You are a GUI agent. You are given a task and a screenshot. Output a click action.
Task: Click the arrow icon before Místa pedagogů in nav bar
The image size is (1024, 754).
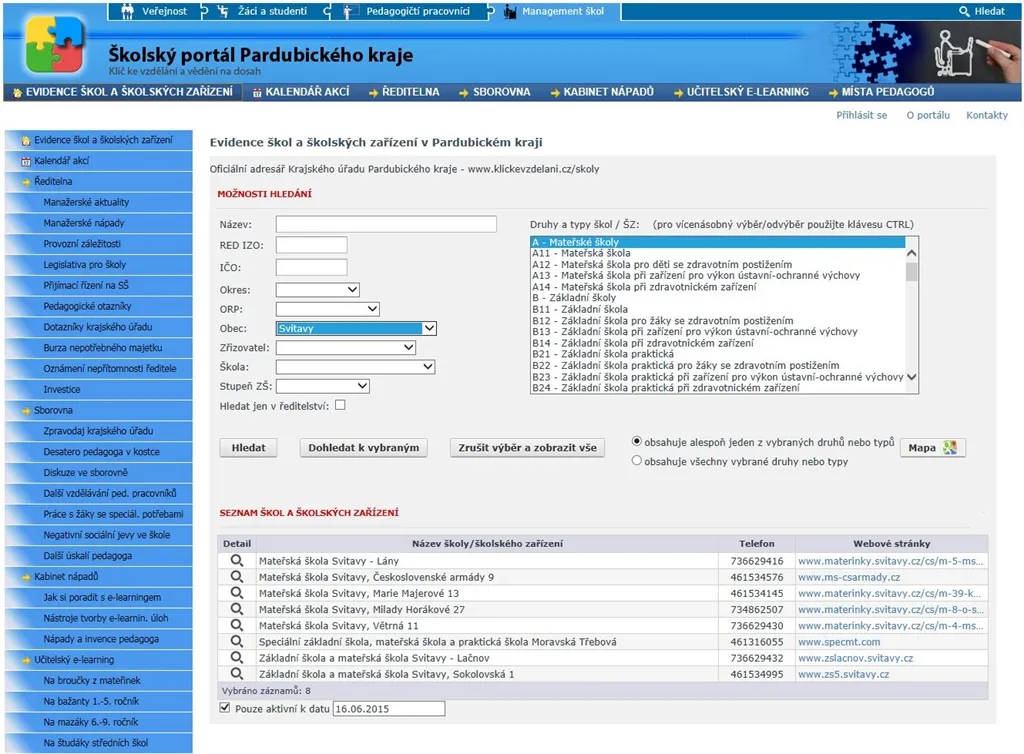[x=833, y=93]
